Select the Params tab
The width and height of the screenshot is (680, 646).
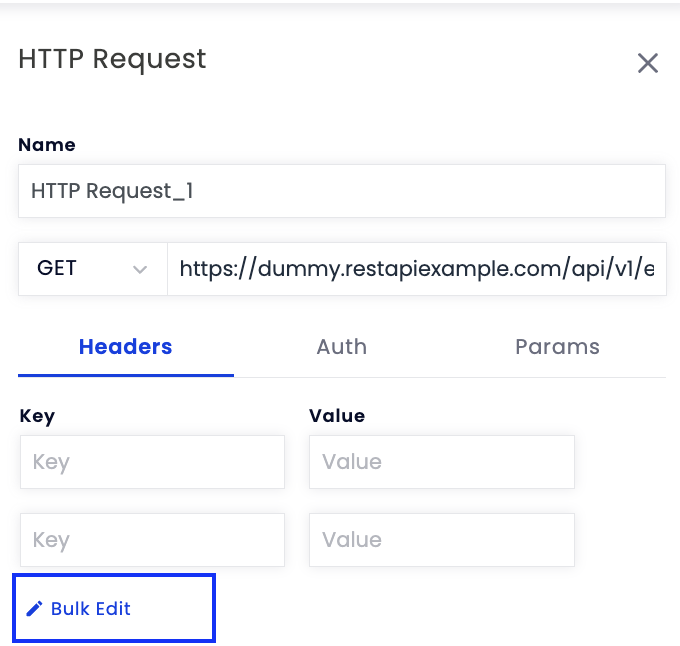[x=558, y=347]
